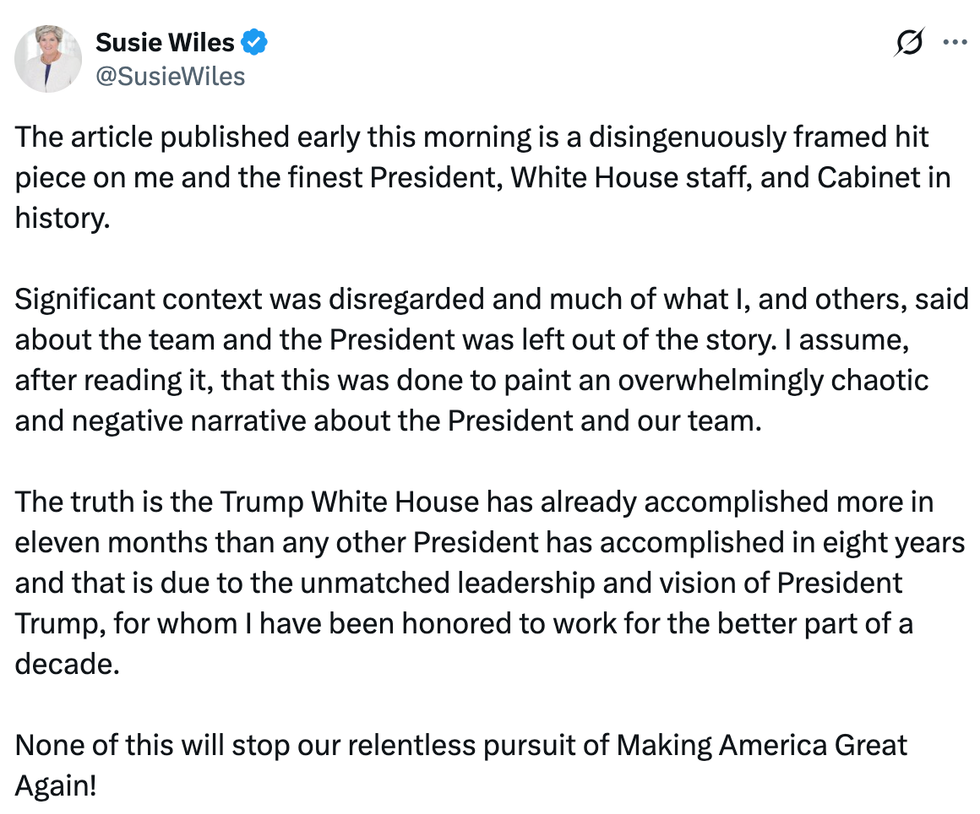Click the word "Again!" ending the post

[56, 786]
